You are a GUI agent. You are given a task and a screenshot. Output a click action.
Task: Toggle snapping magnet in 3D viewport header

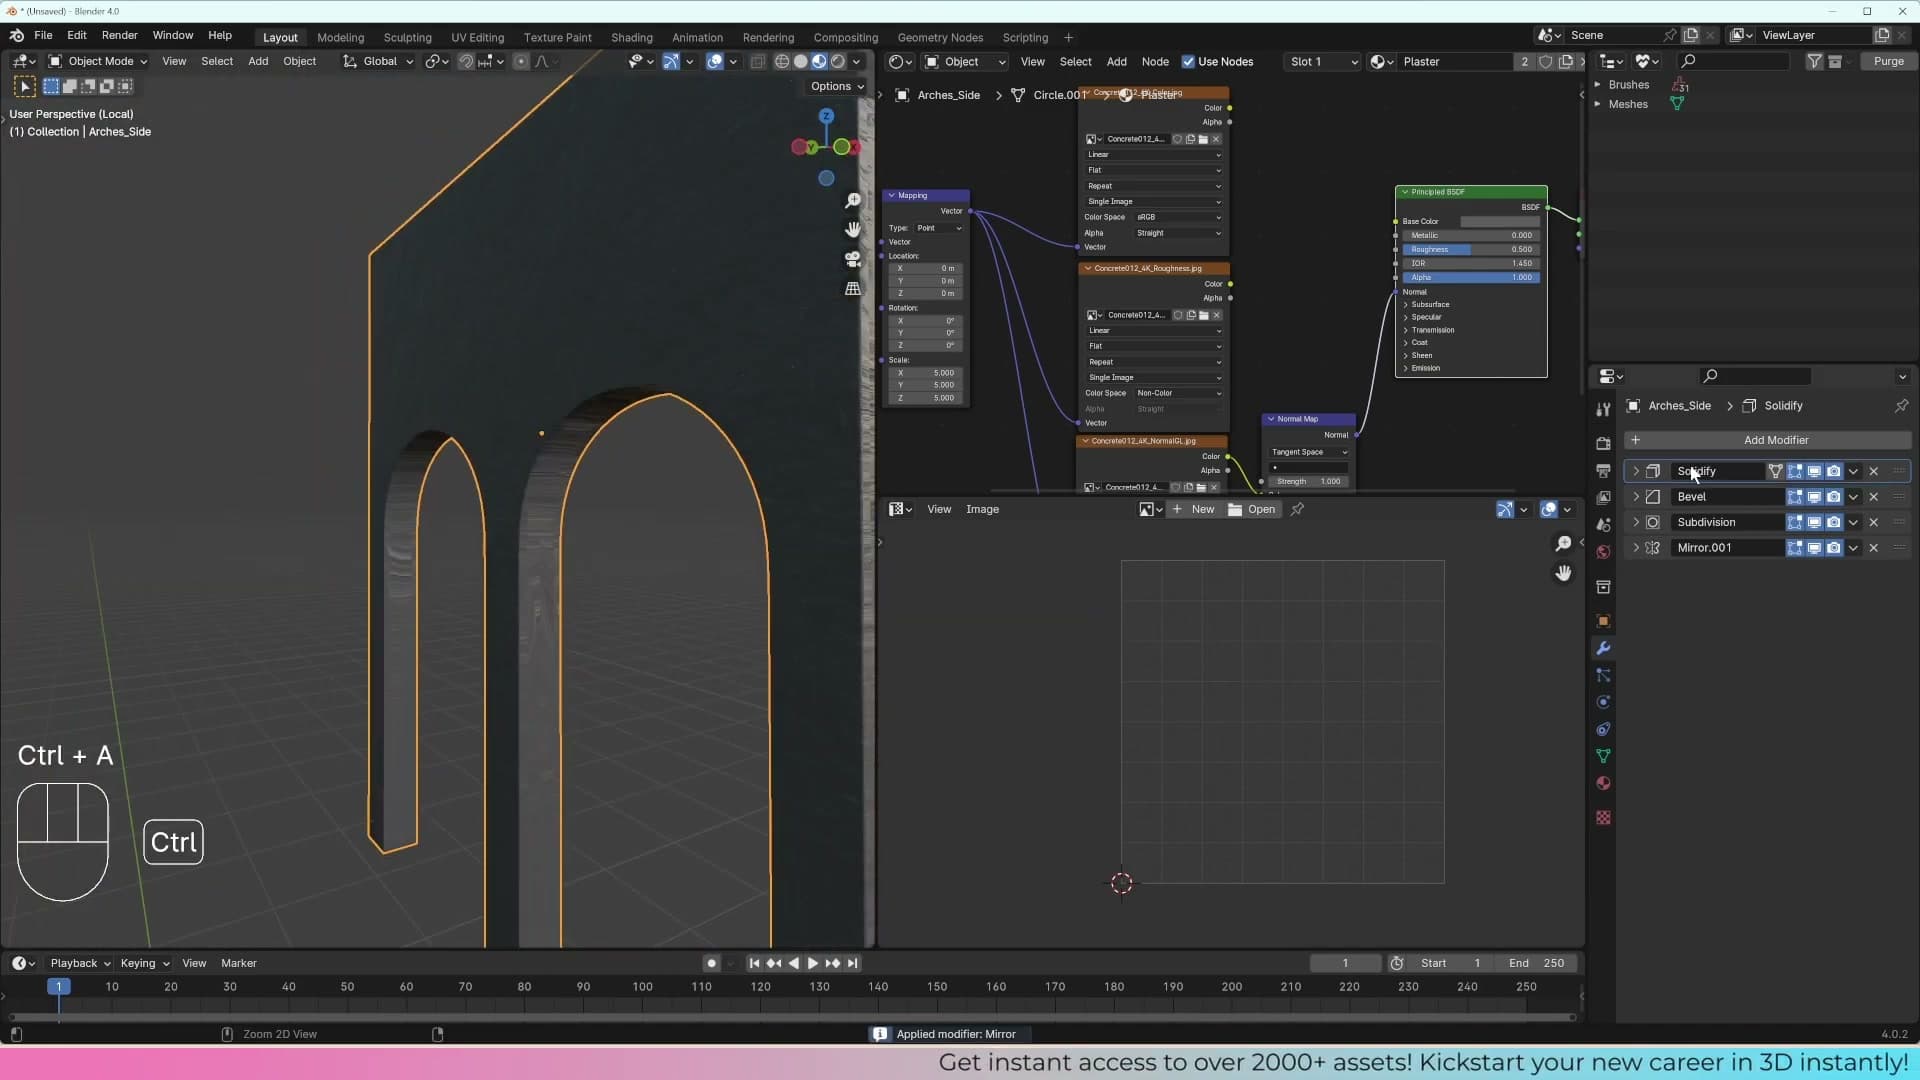point(466,61)
